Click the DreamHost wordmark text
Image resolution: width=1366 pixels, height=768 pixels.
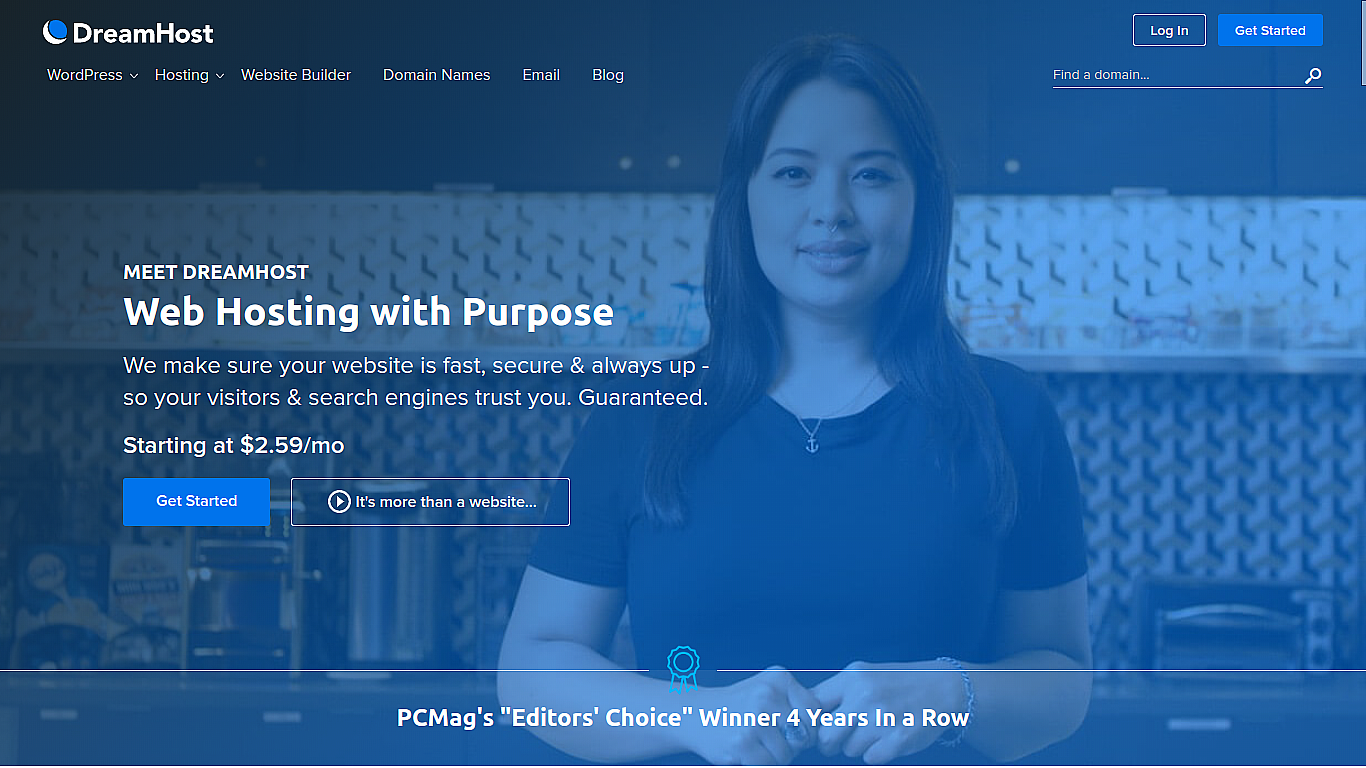coord(143,33)
